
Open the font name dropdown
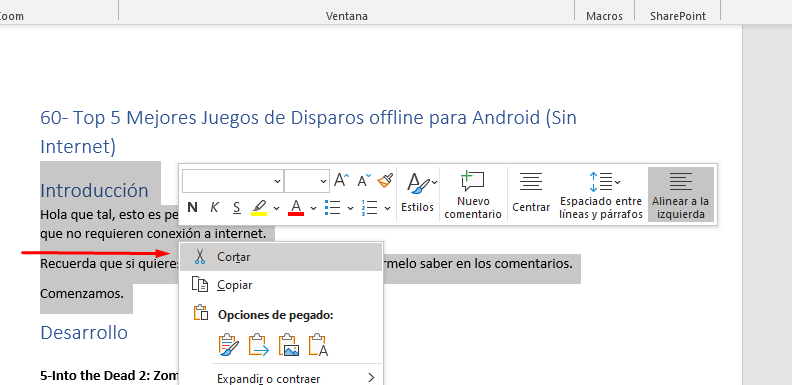click(277, 181)
